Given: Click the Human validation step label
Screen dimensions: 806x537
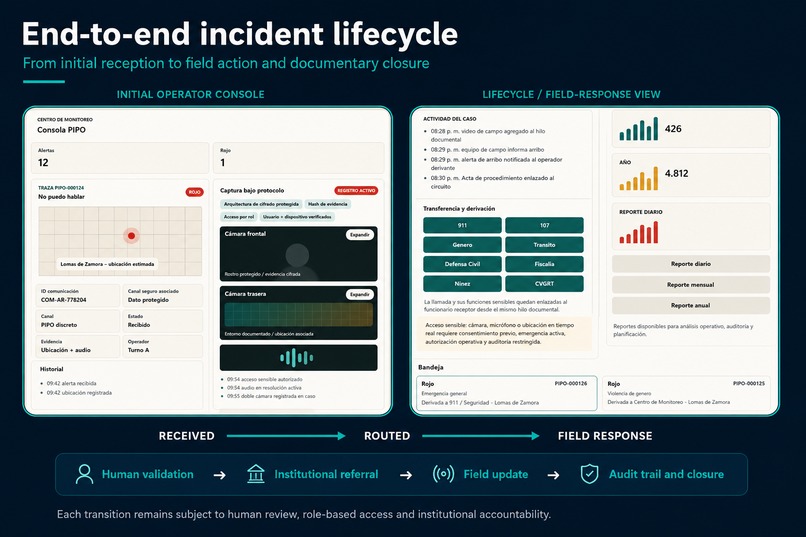Looking at the screenshot, I should click(148, 474).
